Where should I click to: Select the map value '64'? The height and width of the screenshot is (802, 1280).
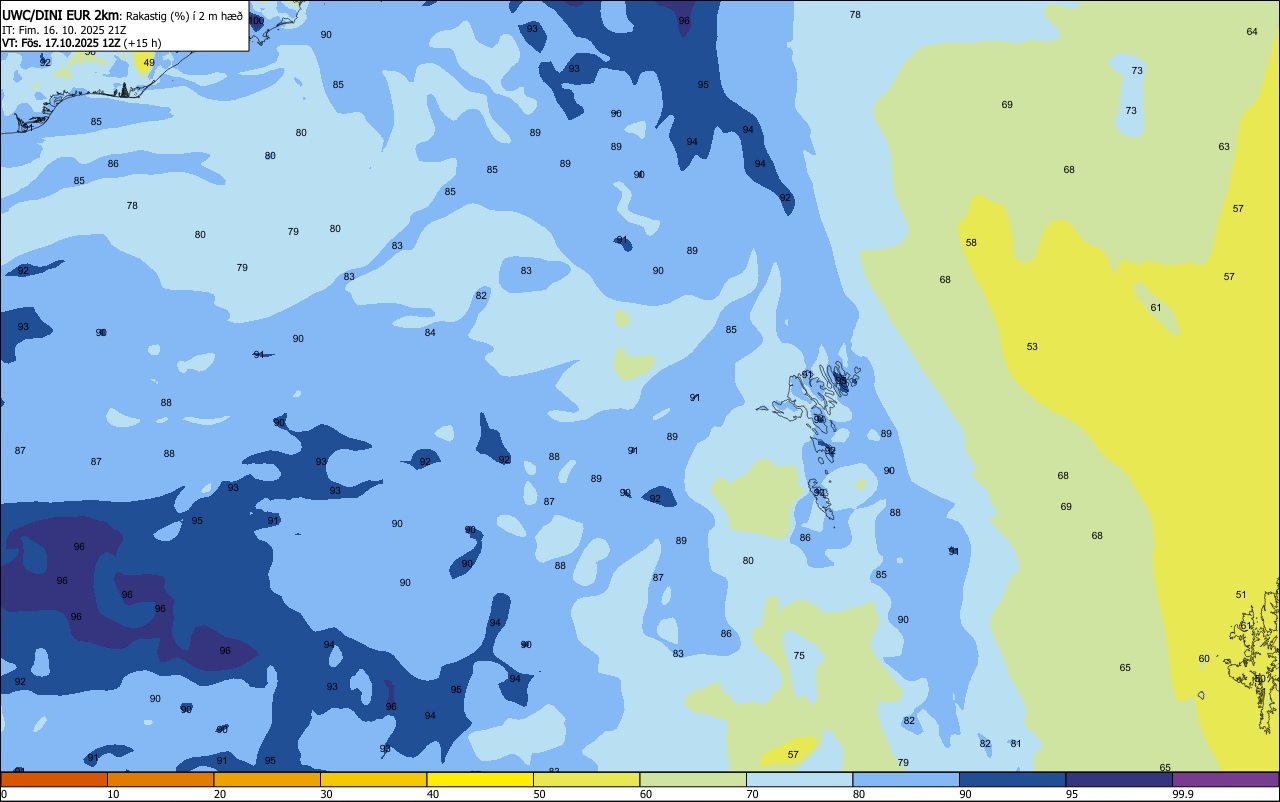(1252, 32)
